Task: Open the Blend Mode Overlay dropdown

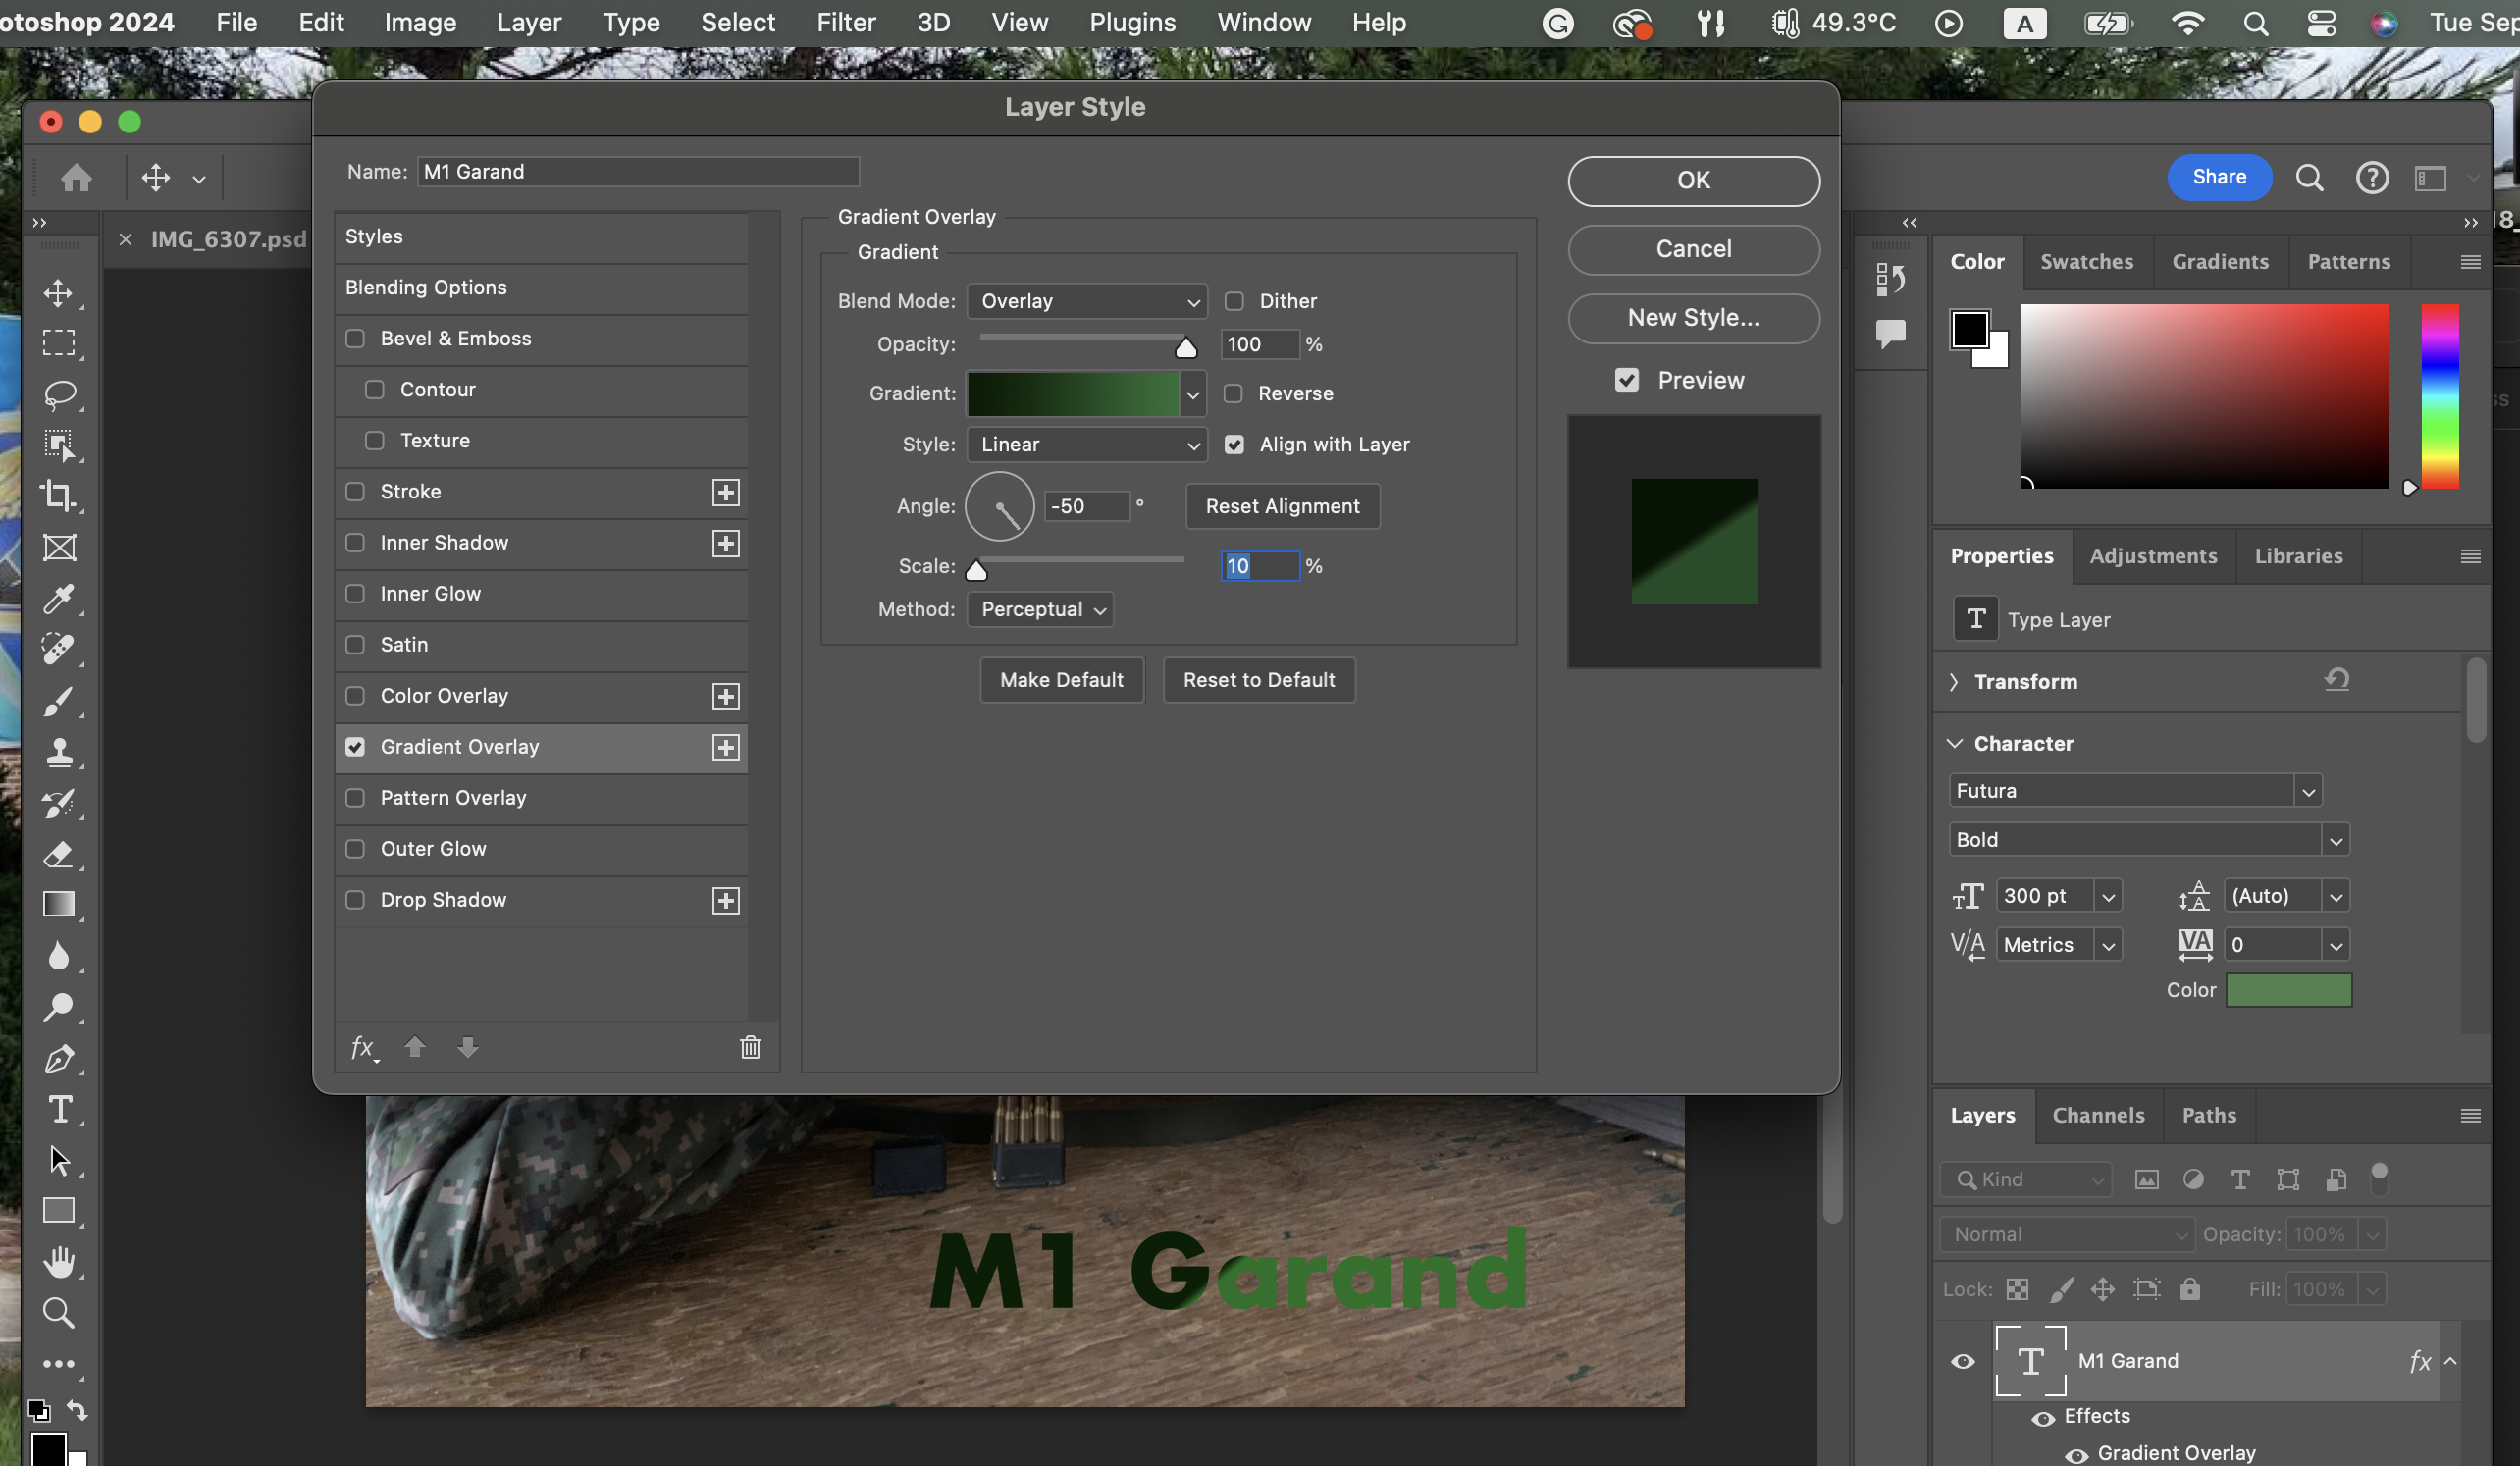Action: [1086, 301]
